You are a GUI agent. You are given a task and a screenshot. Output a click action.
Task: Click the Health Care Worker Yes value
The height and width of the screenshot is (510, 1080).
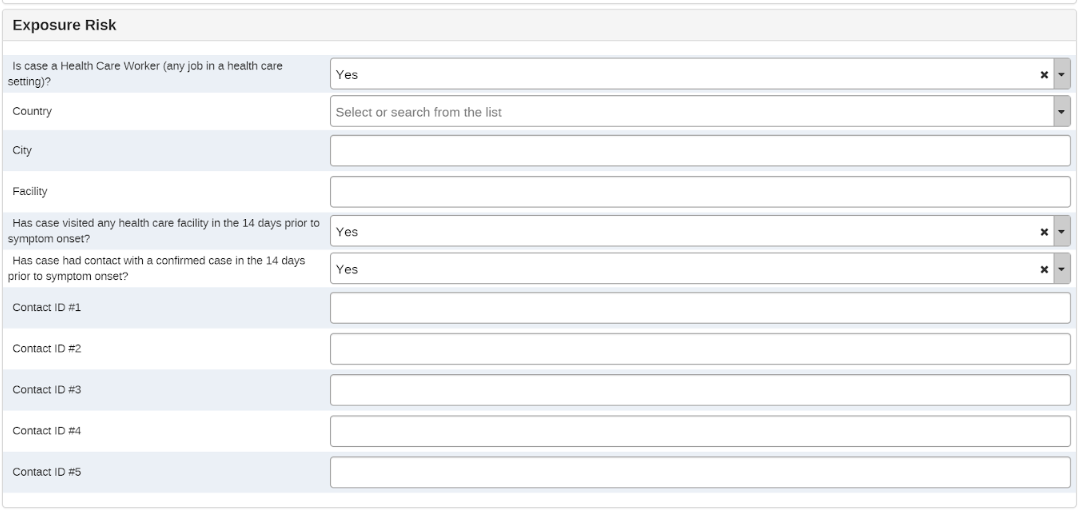(346, 74)
